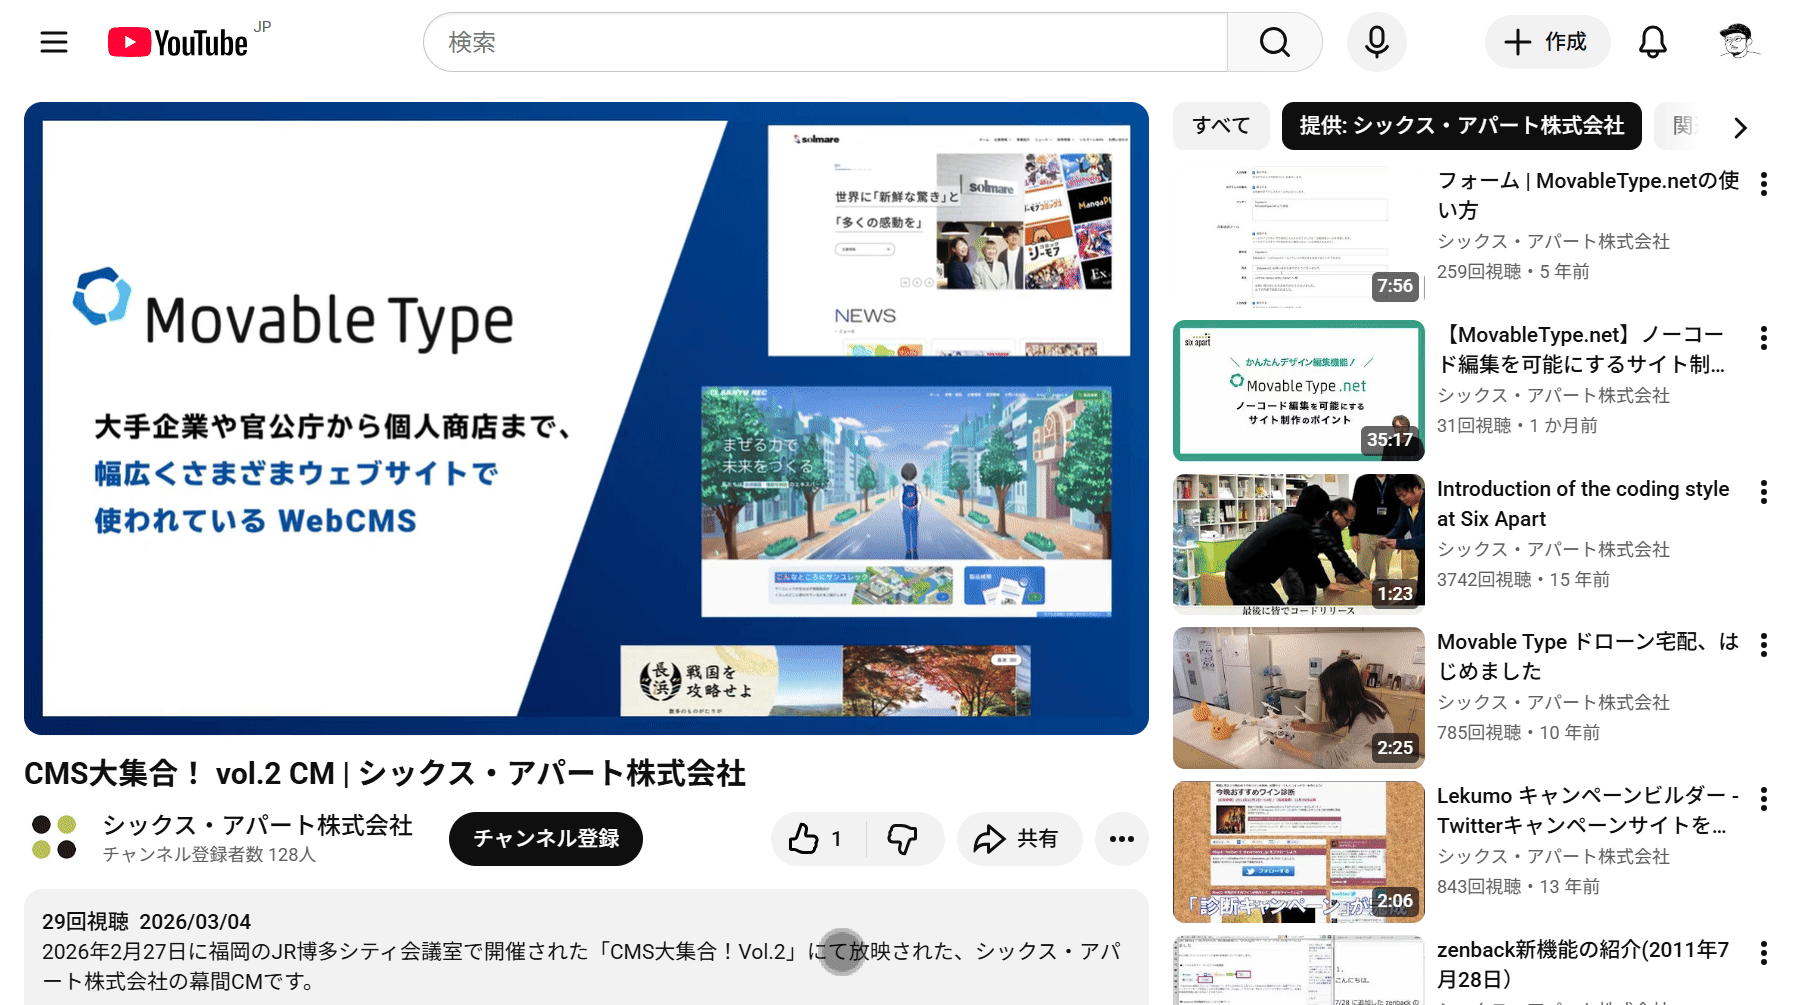Click チャンネル登録者数 128人 text
Image resolution: width=1800 pixels, height=1005 pixels.
[x=209, y=854]
